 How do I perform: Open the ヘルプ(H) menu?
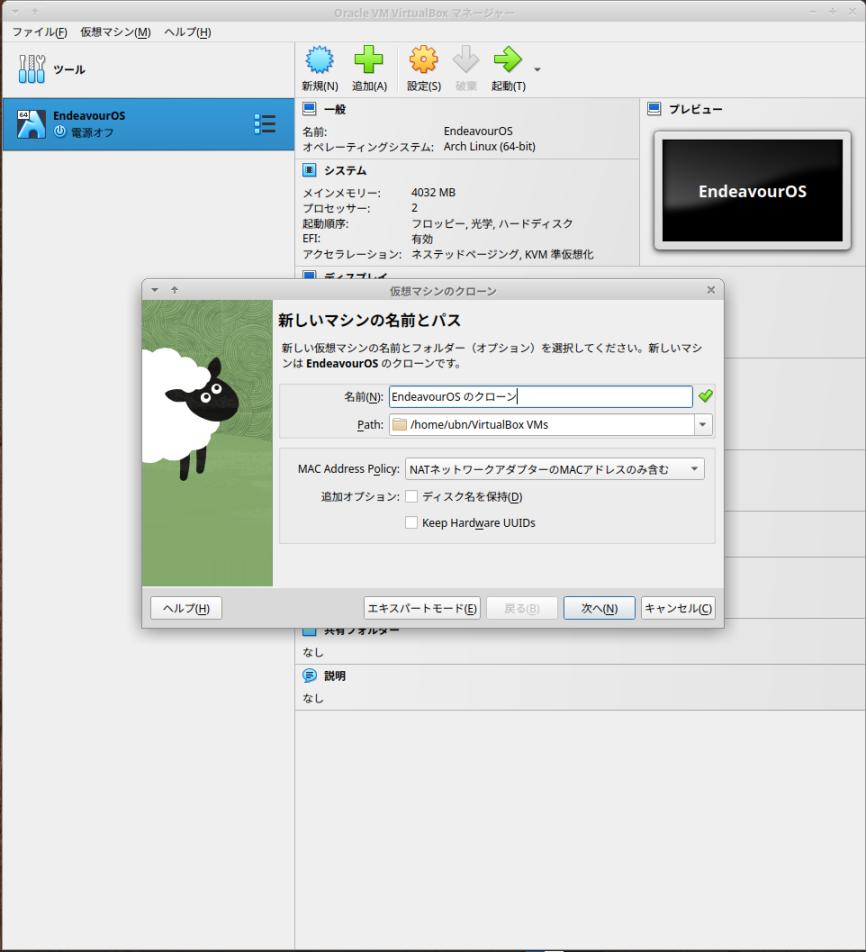tap(188, 32)
